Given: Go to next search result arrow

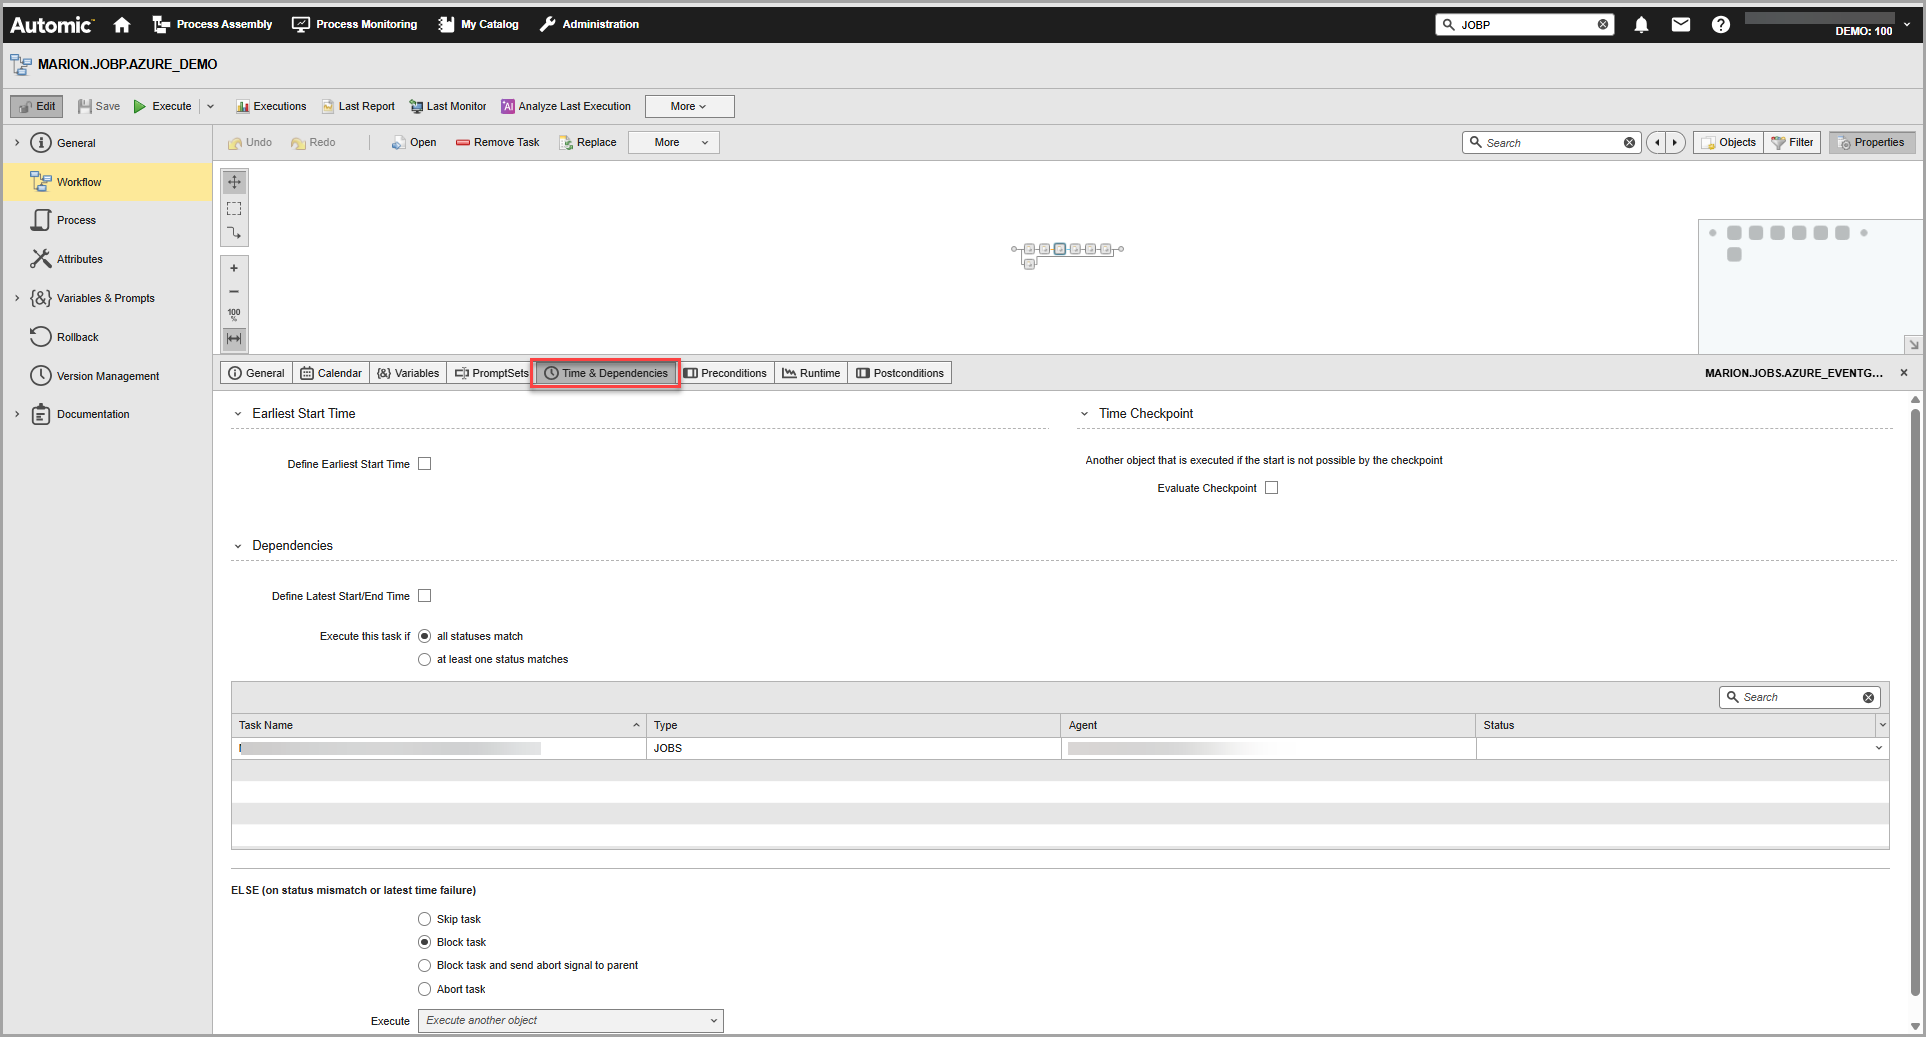Looking at the screenshot, I should click(1675, 143).
